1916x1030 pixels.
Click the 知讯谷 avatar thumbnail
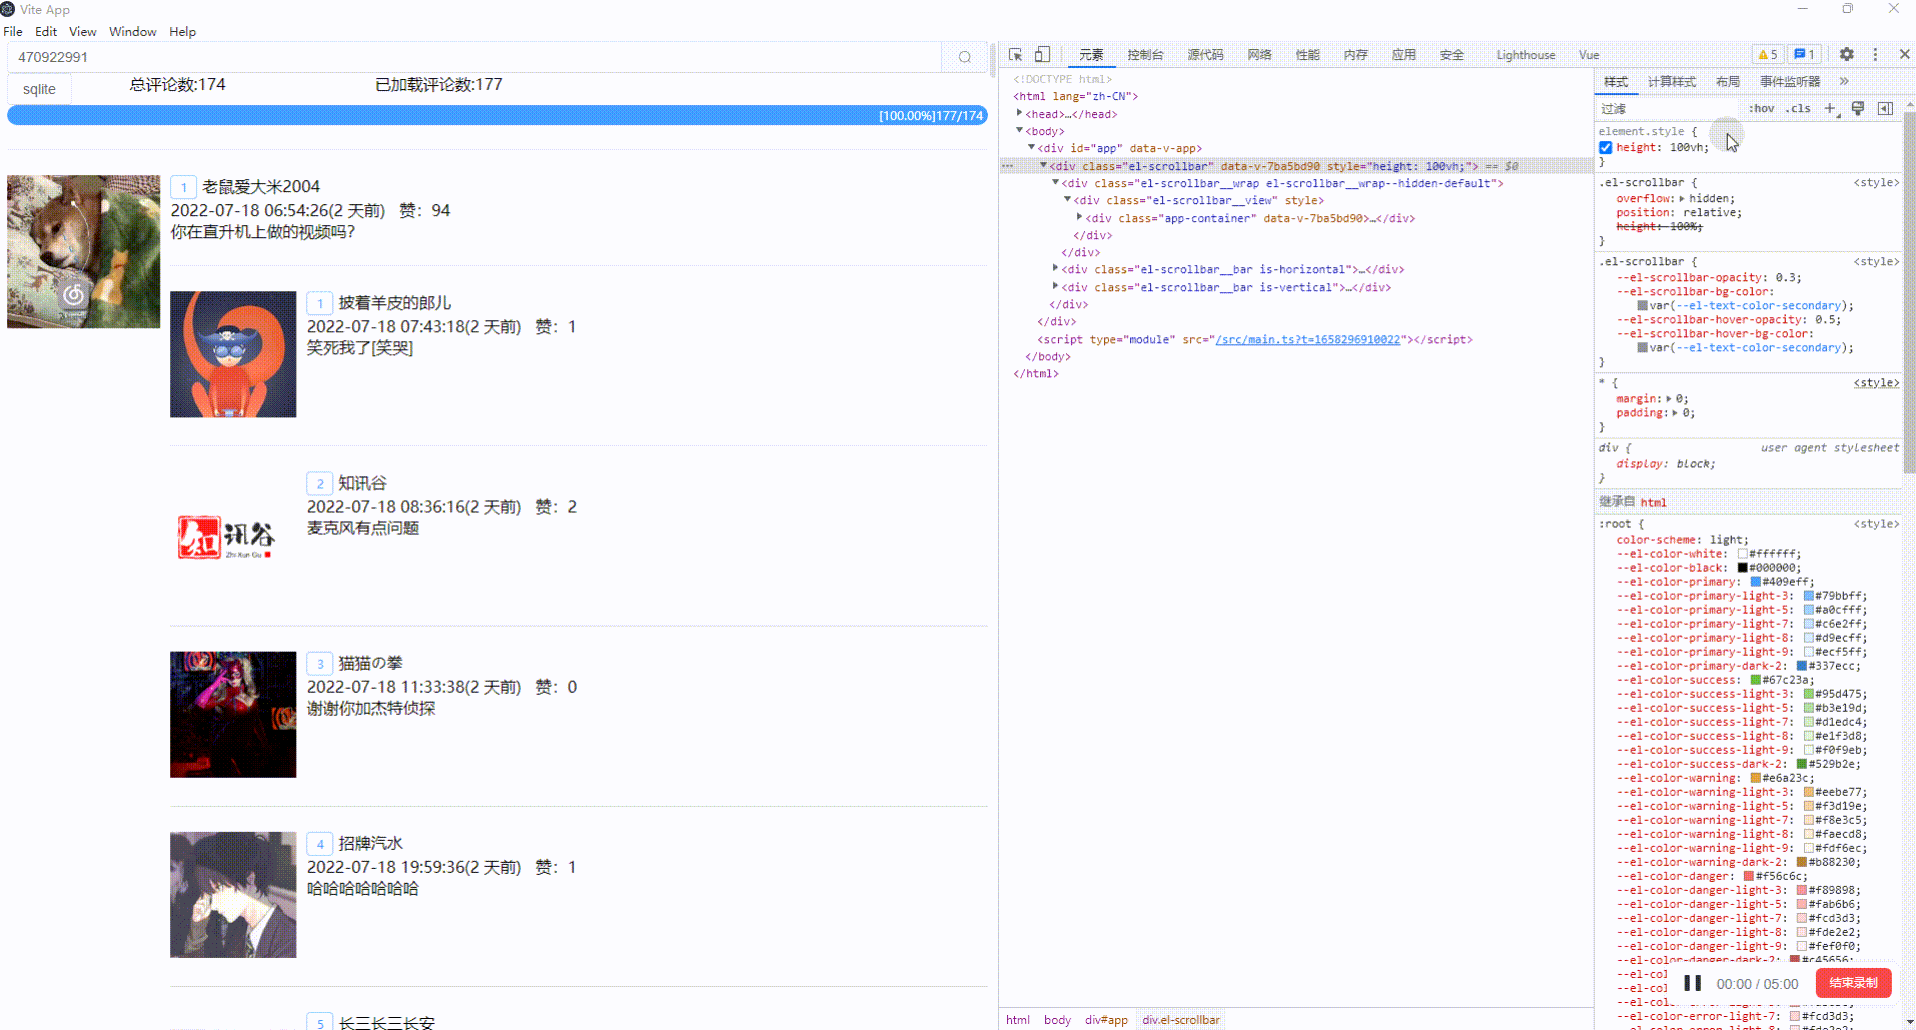tap(233, 535)
